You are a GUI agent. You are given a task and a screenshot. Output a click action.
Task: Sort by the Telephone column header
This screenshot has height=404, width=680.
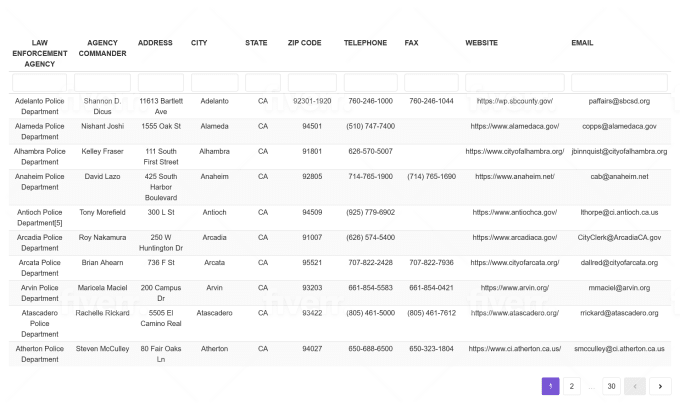coord(365,43)
